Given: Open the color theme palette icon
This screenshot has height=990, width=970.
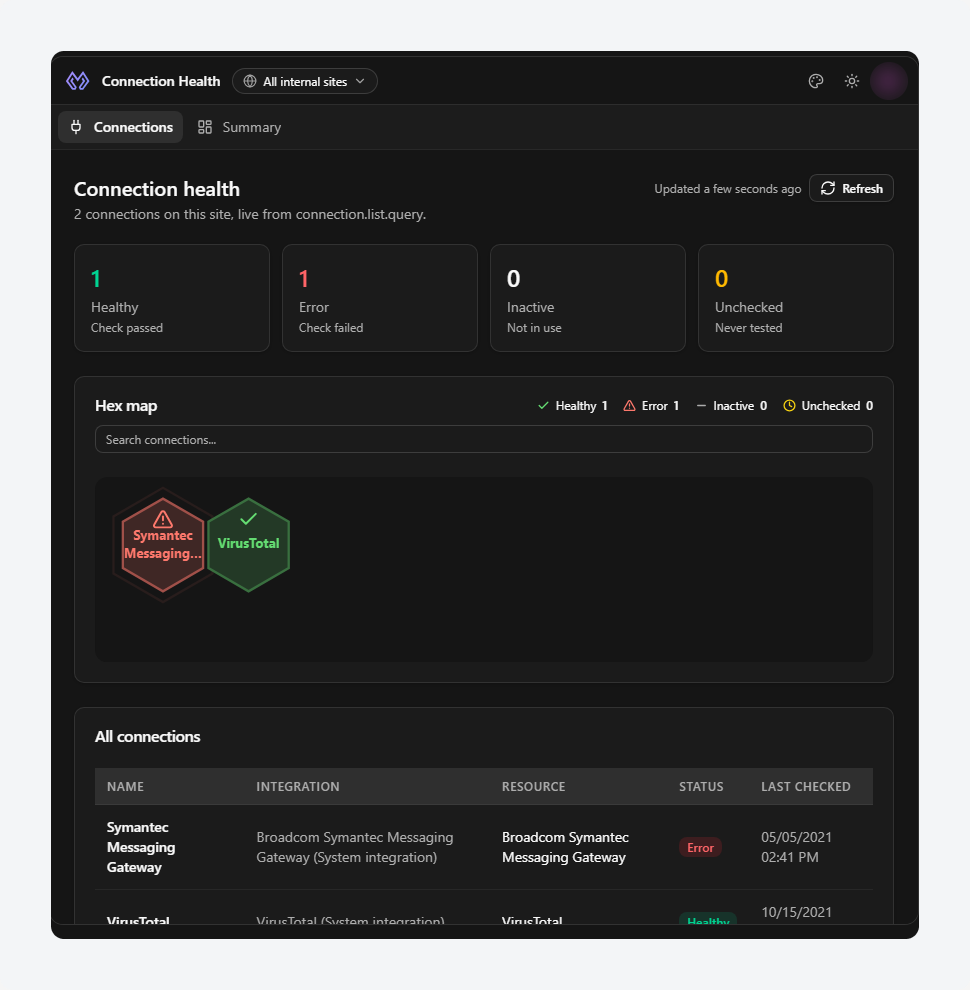Looking at the screenshot, I should [816, 81].
